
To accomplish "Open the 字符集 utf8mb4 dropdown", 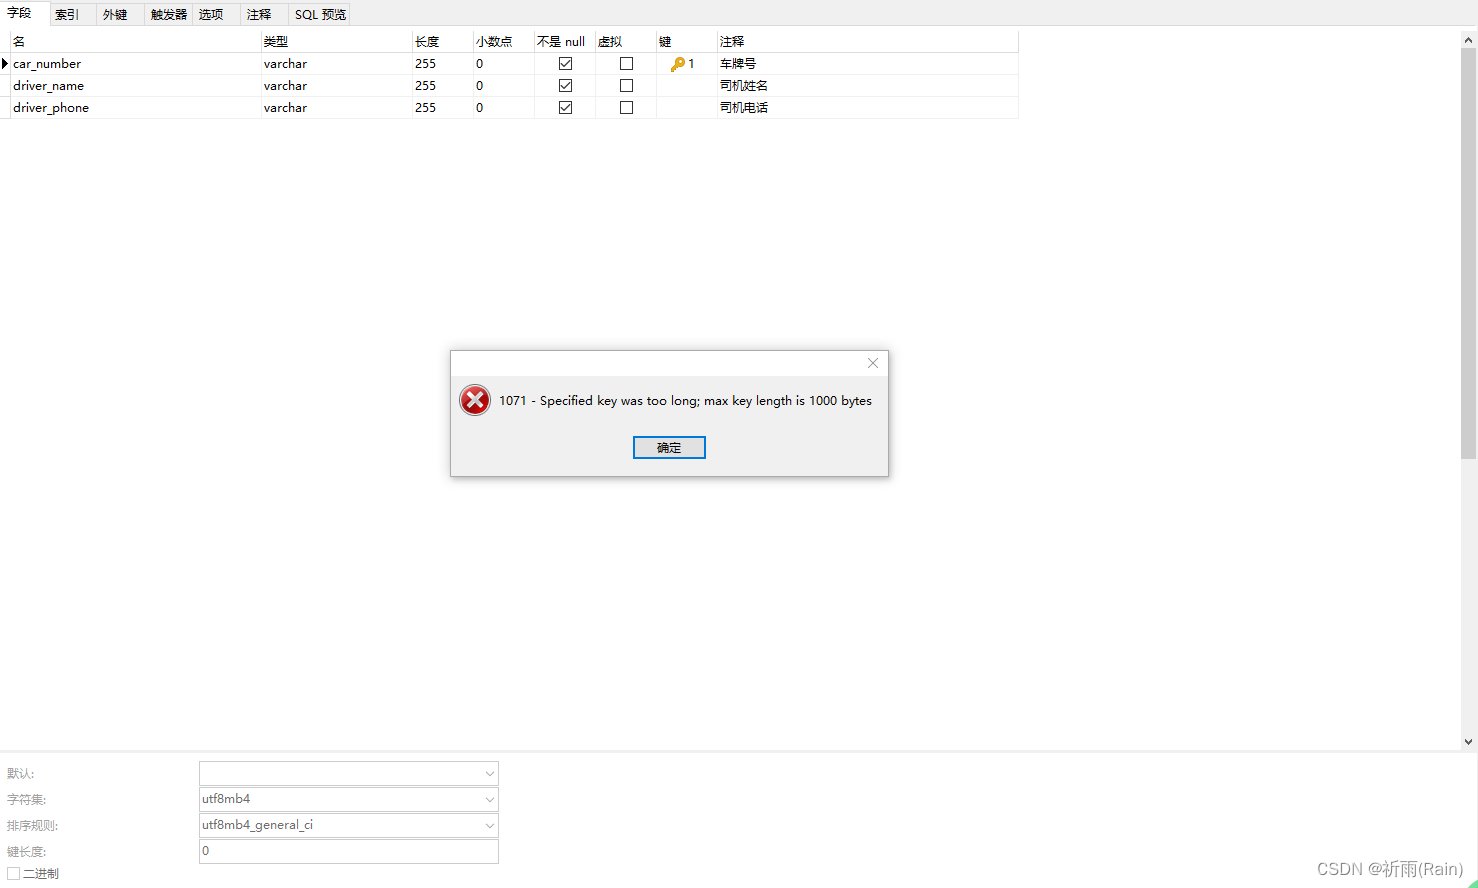I will [x=489, y=800].
